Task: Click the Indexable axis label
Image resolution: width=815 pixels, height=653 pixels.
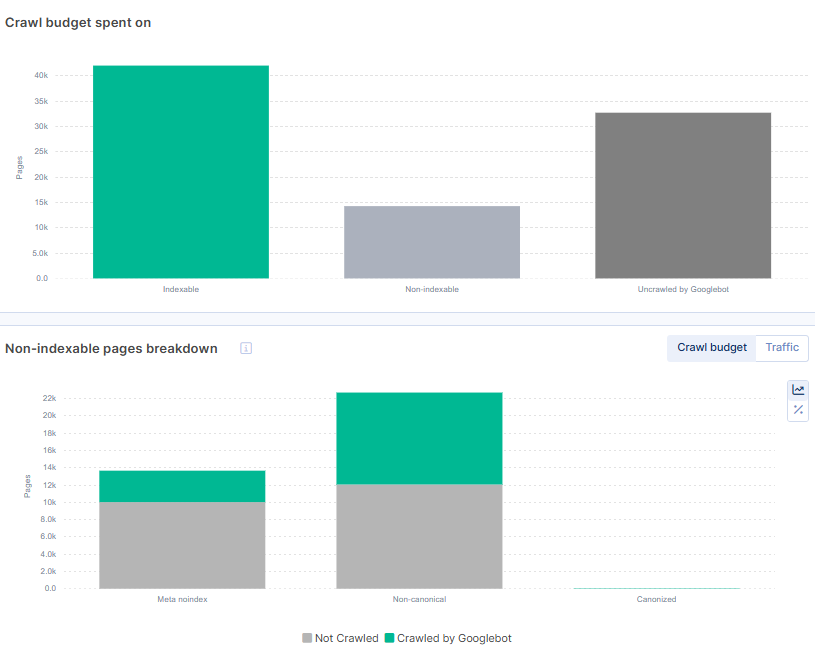Action: coord(181,289)
